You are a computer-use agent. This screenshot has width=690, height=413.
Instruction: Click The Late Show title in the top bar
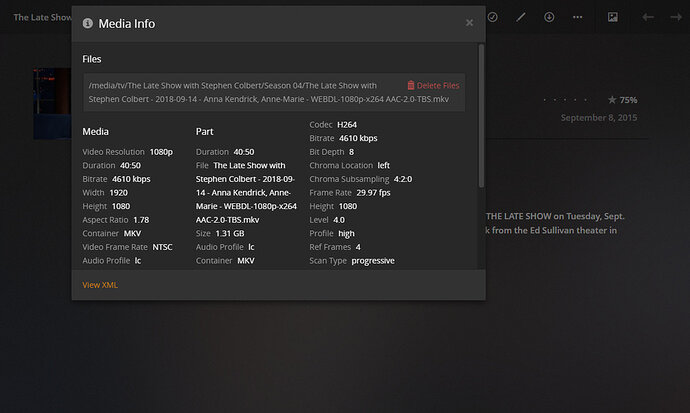[x=42, y=17]
